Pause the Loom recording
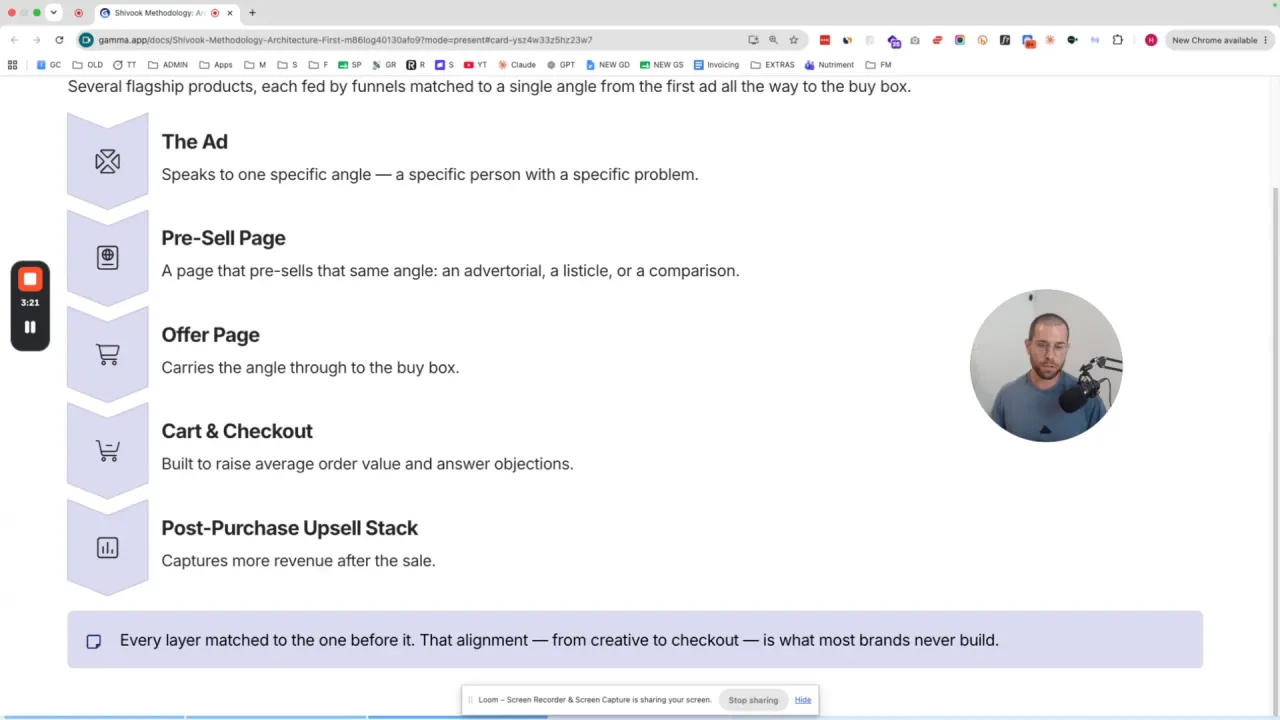The width and height of the screenshot is (1280, 720). click(x=30, y=327)
